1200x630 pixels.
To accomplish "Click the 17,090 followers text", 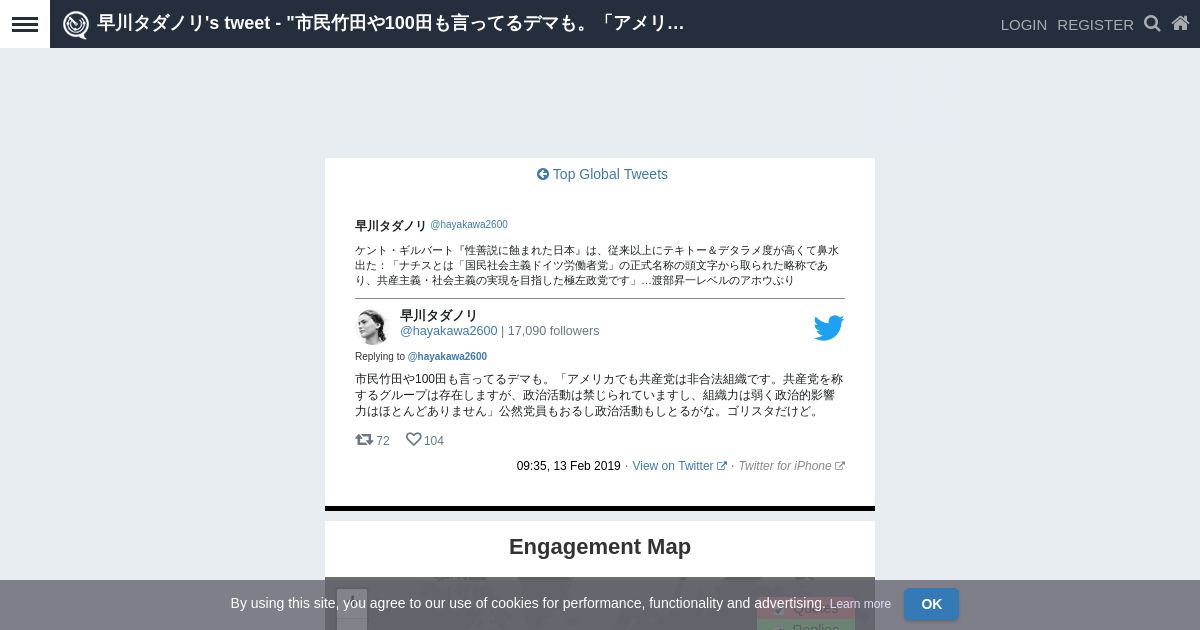I will (x=553, y=331).
